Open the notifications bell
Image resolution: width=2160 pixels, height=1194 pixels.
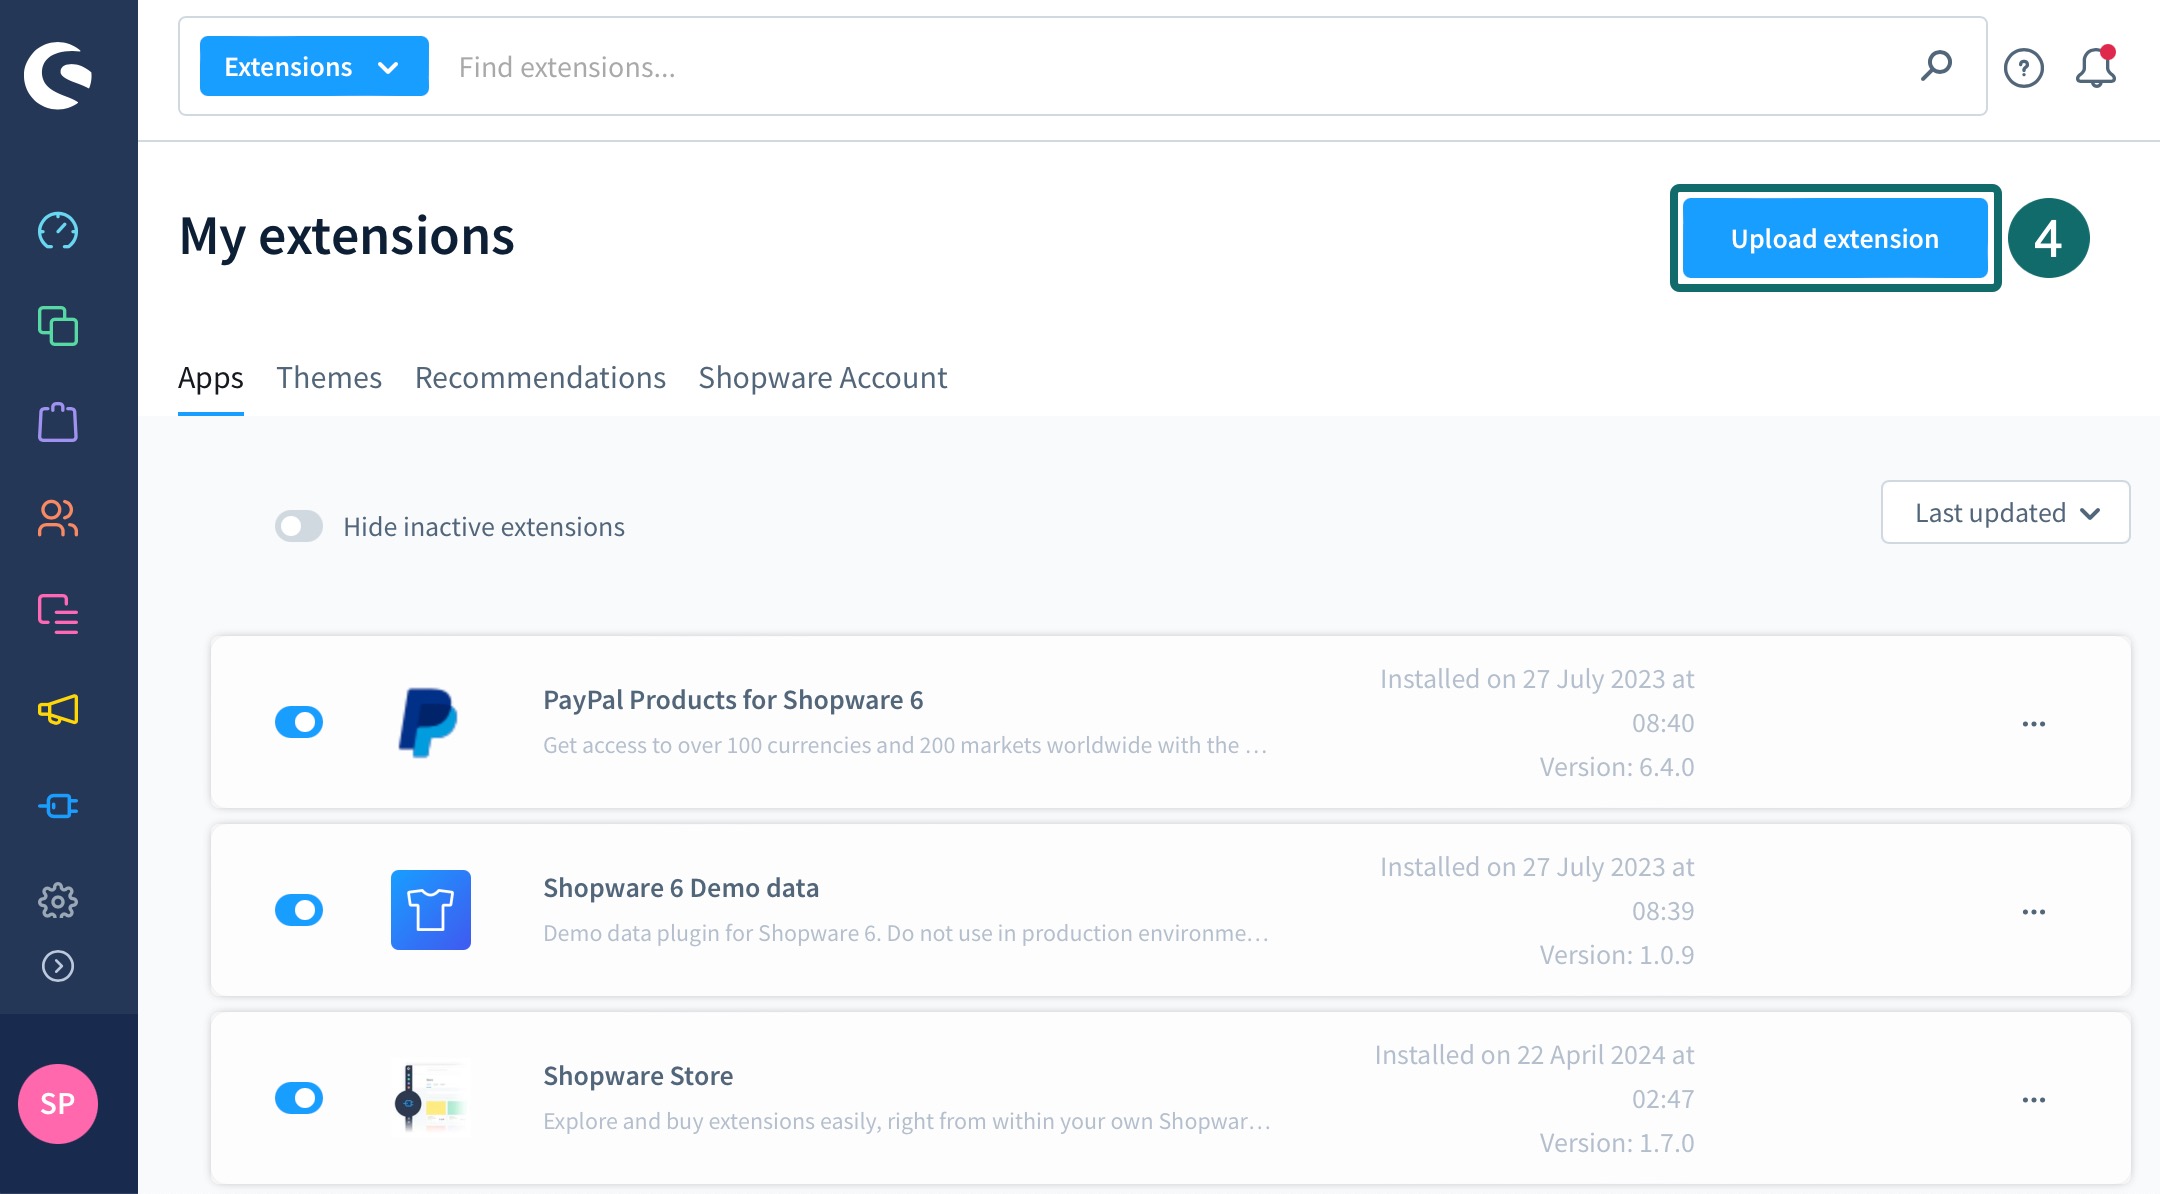coord(2096,67)
